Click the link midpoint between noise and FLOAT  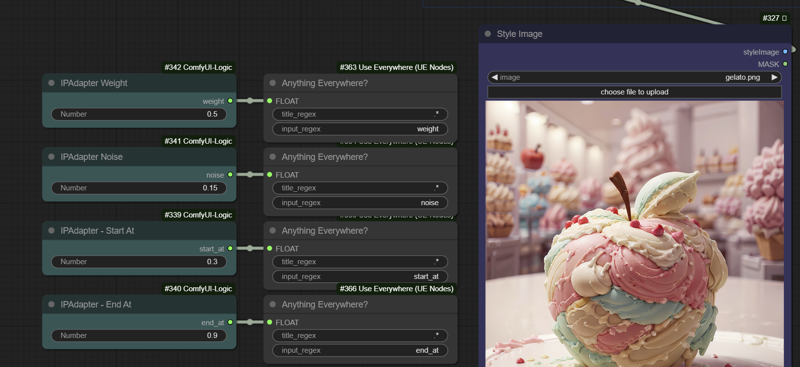pyautogui.click(x=249, y=175)
